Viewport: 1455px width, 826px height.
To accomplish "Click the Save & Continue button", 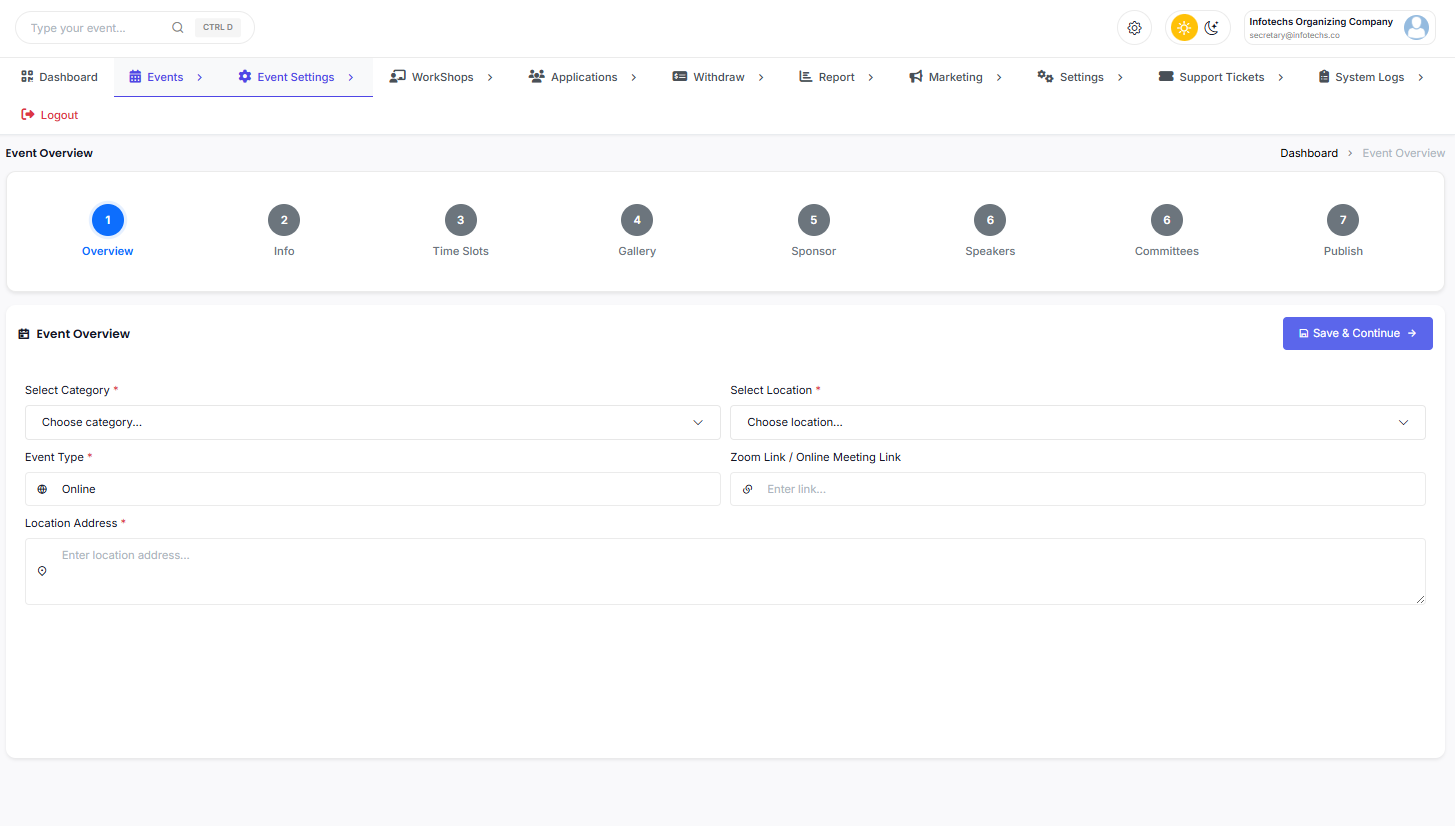I will point(1357,334).
